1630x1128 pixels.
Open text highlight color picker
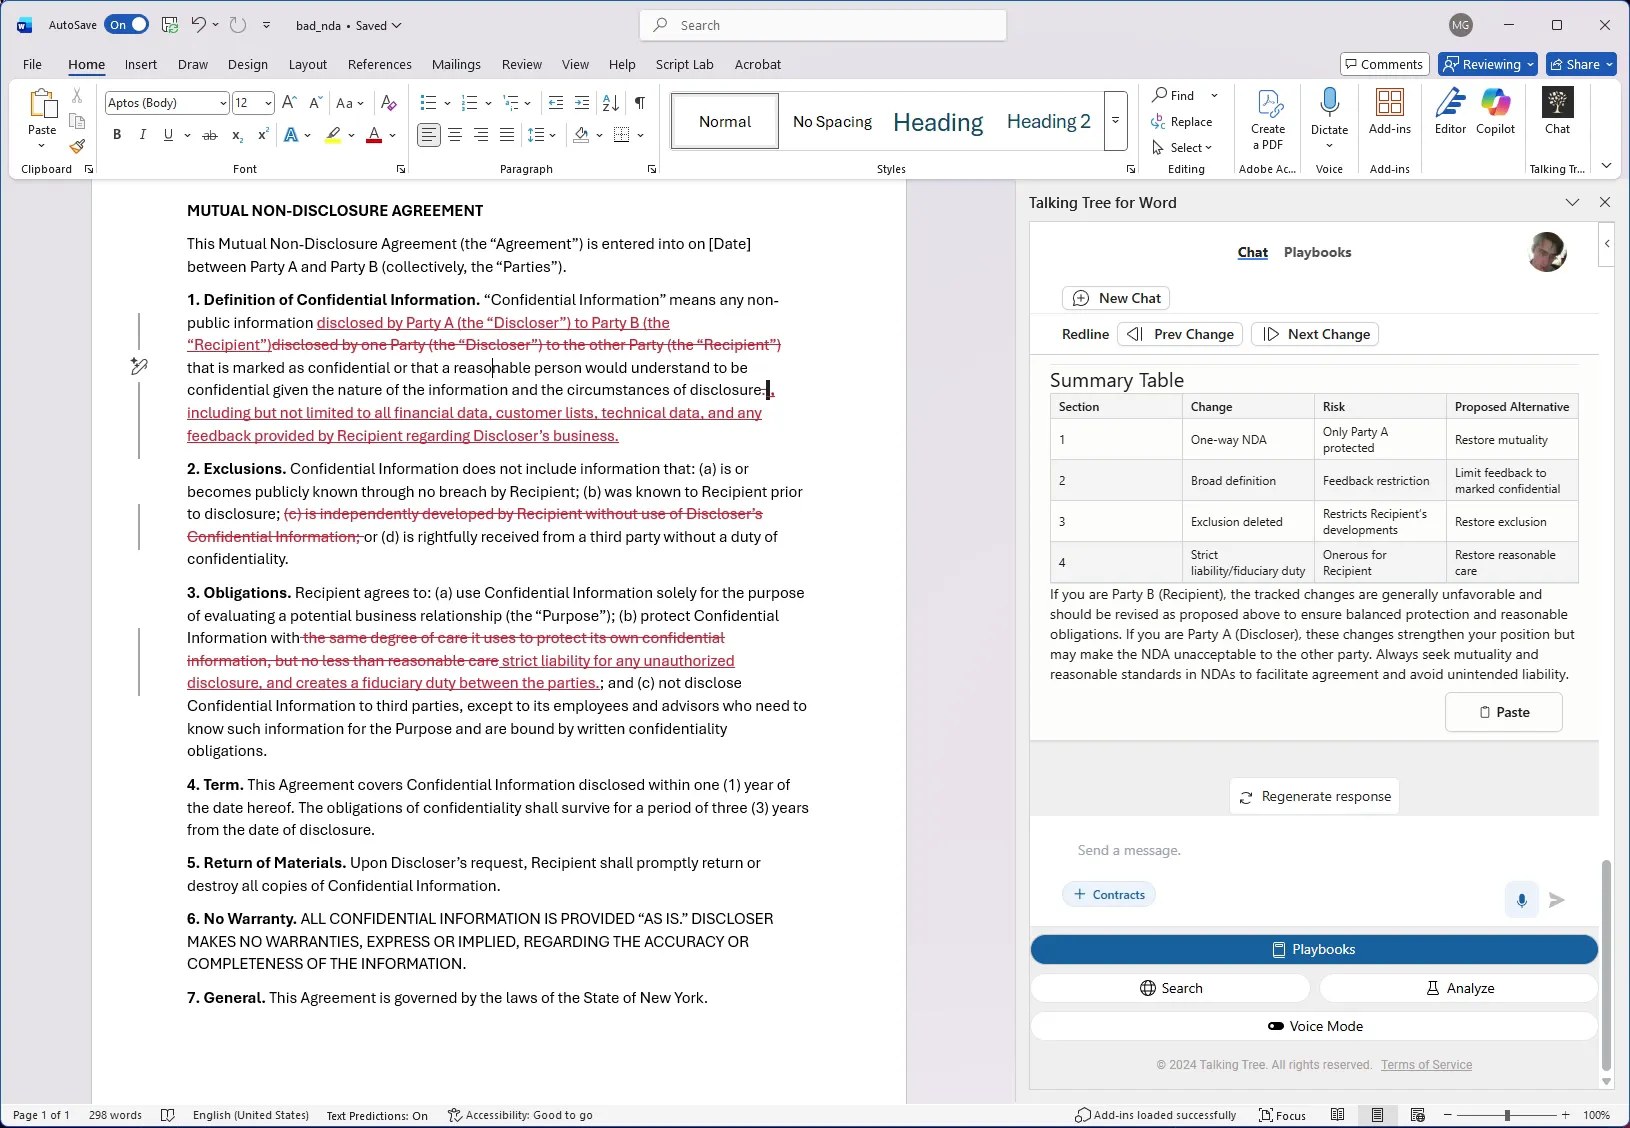click(352, 135)
